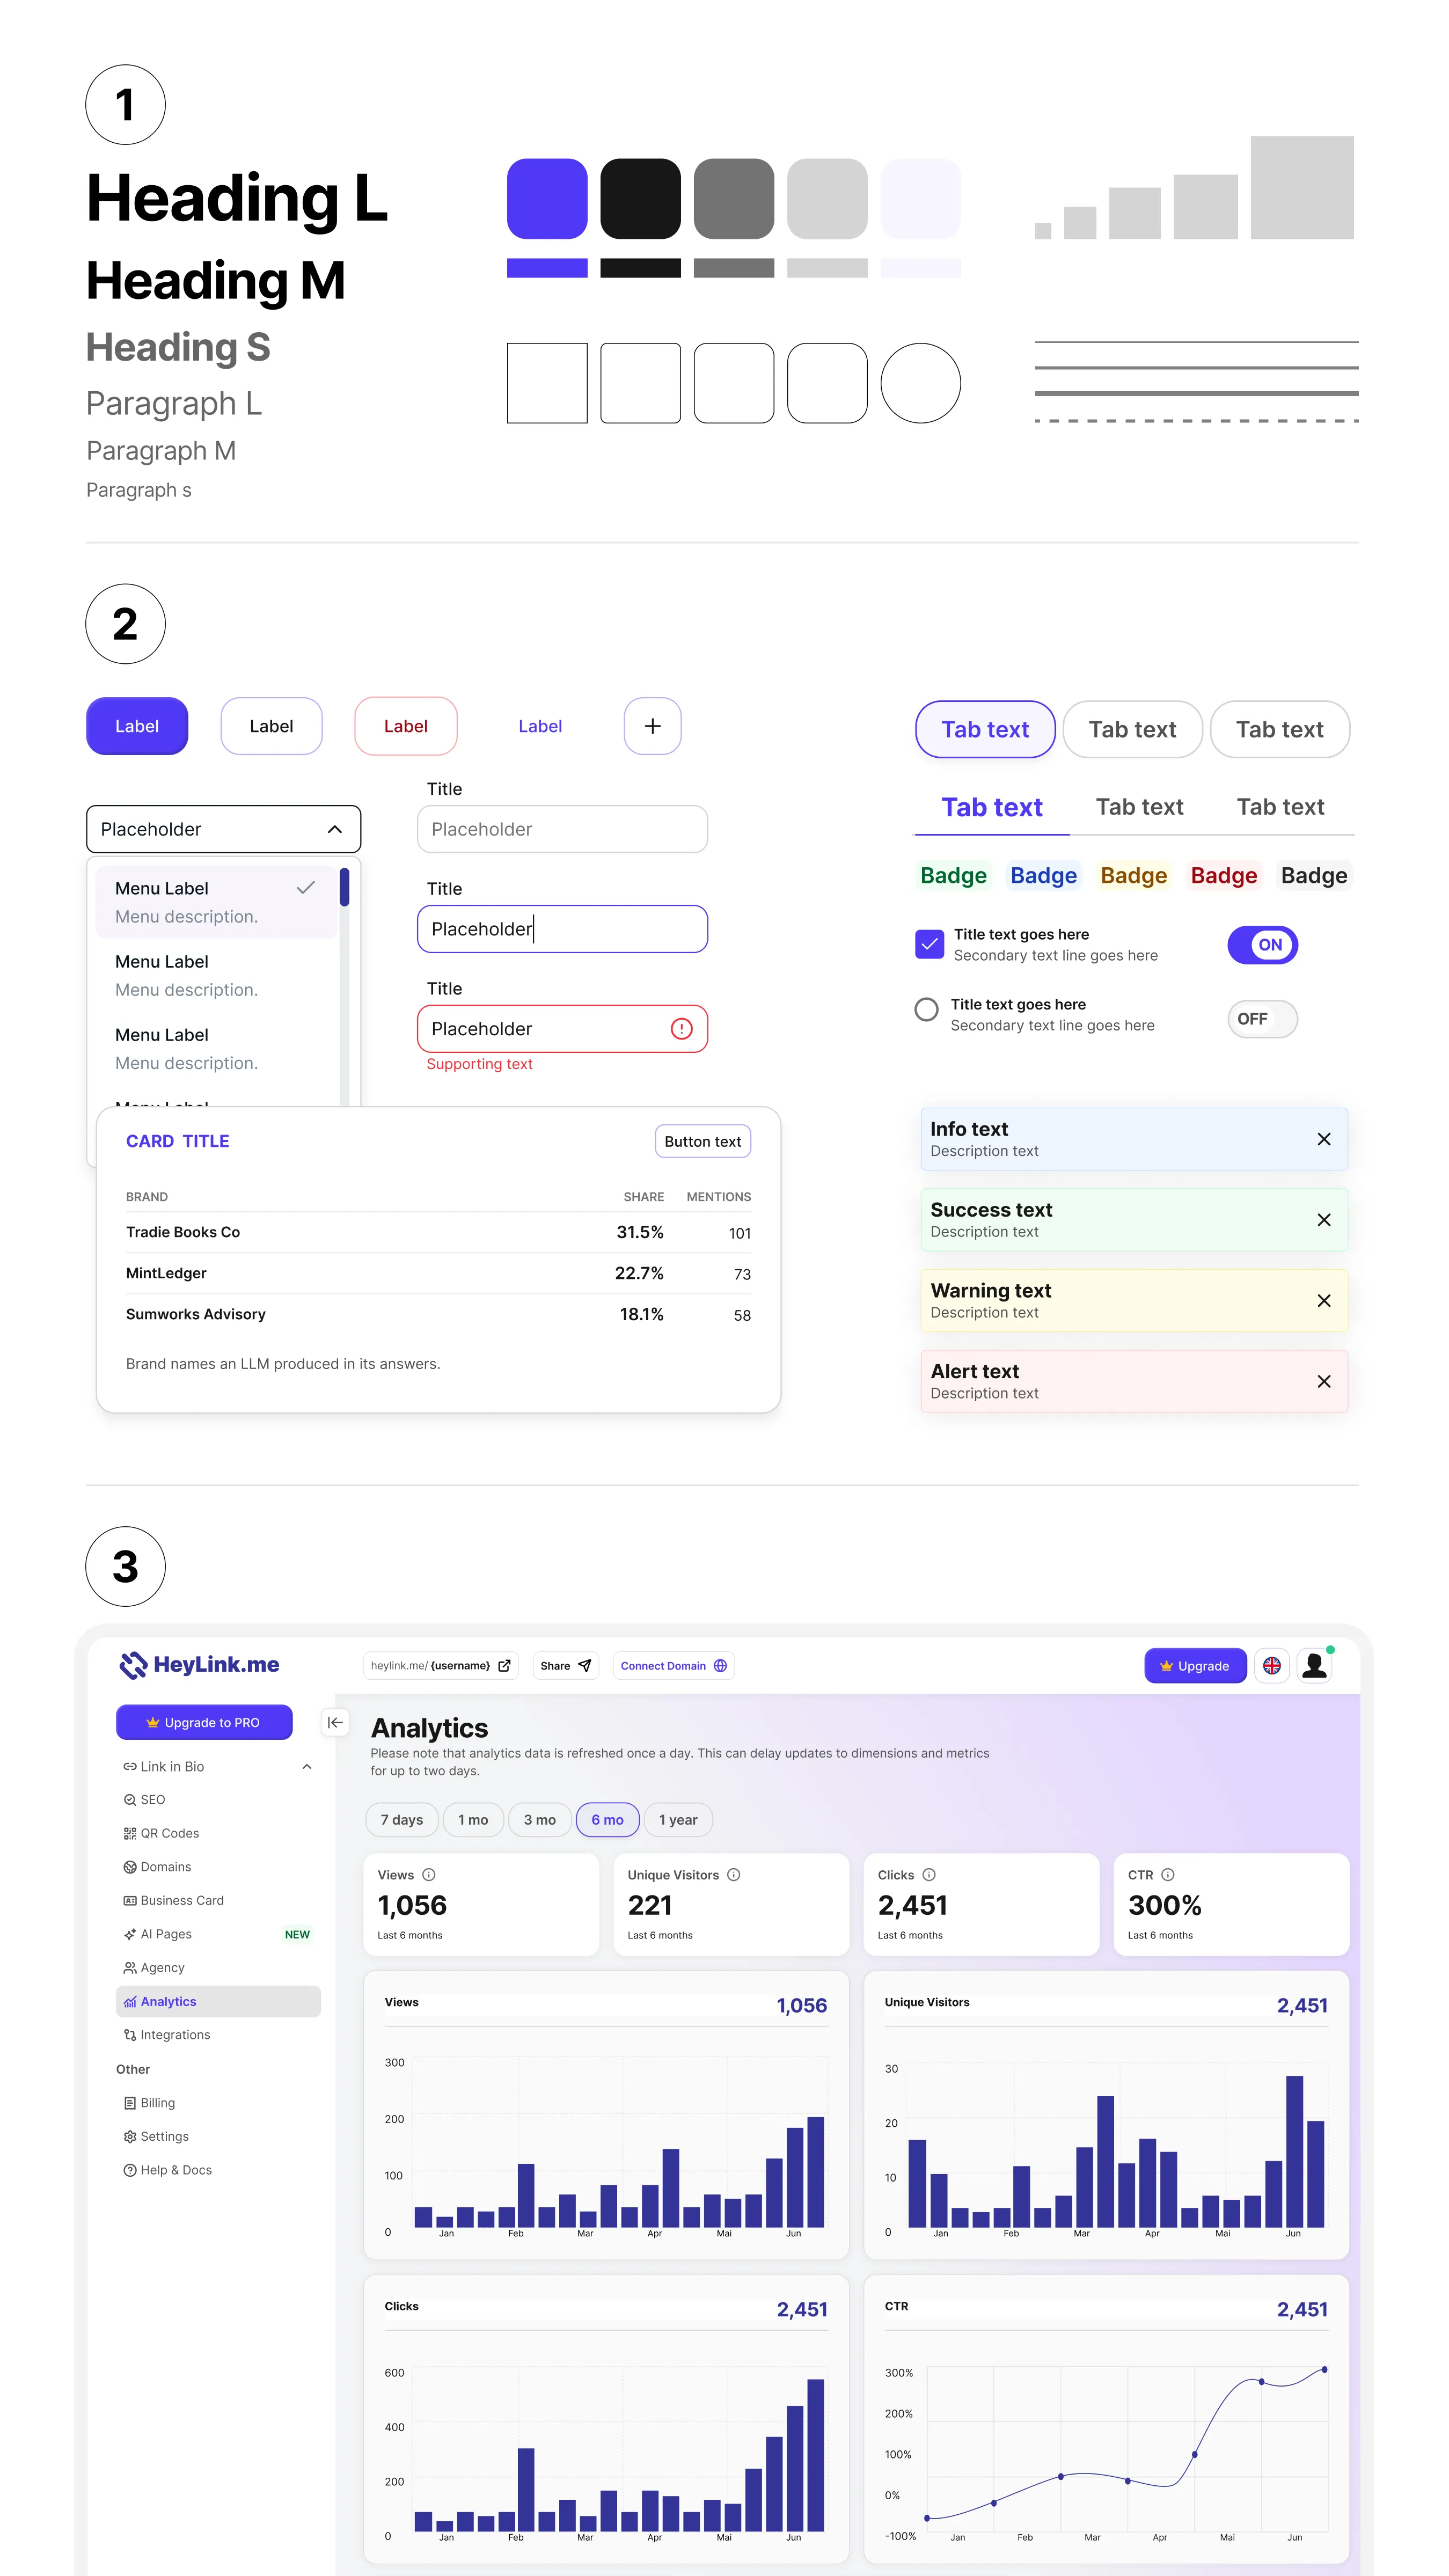The height and width of the screenshot is (2576, 1449).
Task: Dismiss the Info text alert
Action: 1323,1139
